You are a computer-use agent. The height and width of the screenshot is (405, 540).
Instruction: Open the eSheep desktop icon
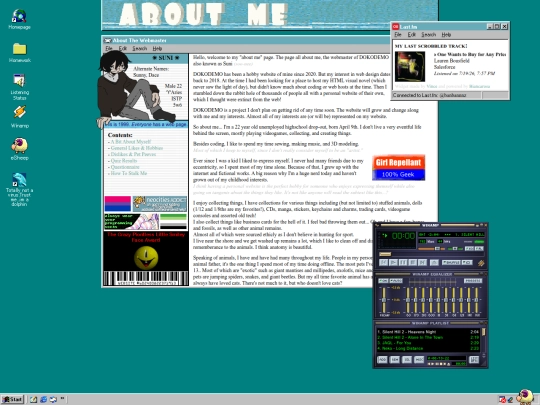click(x=19, y=149)
